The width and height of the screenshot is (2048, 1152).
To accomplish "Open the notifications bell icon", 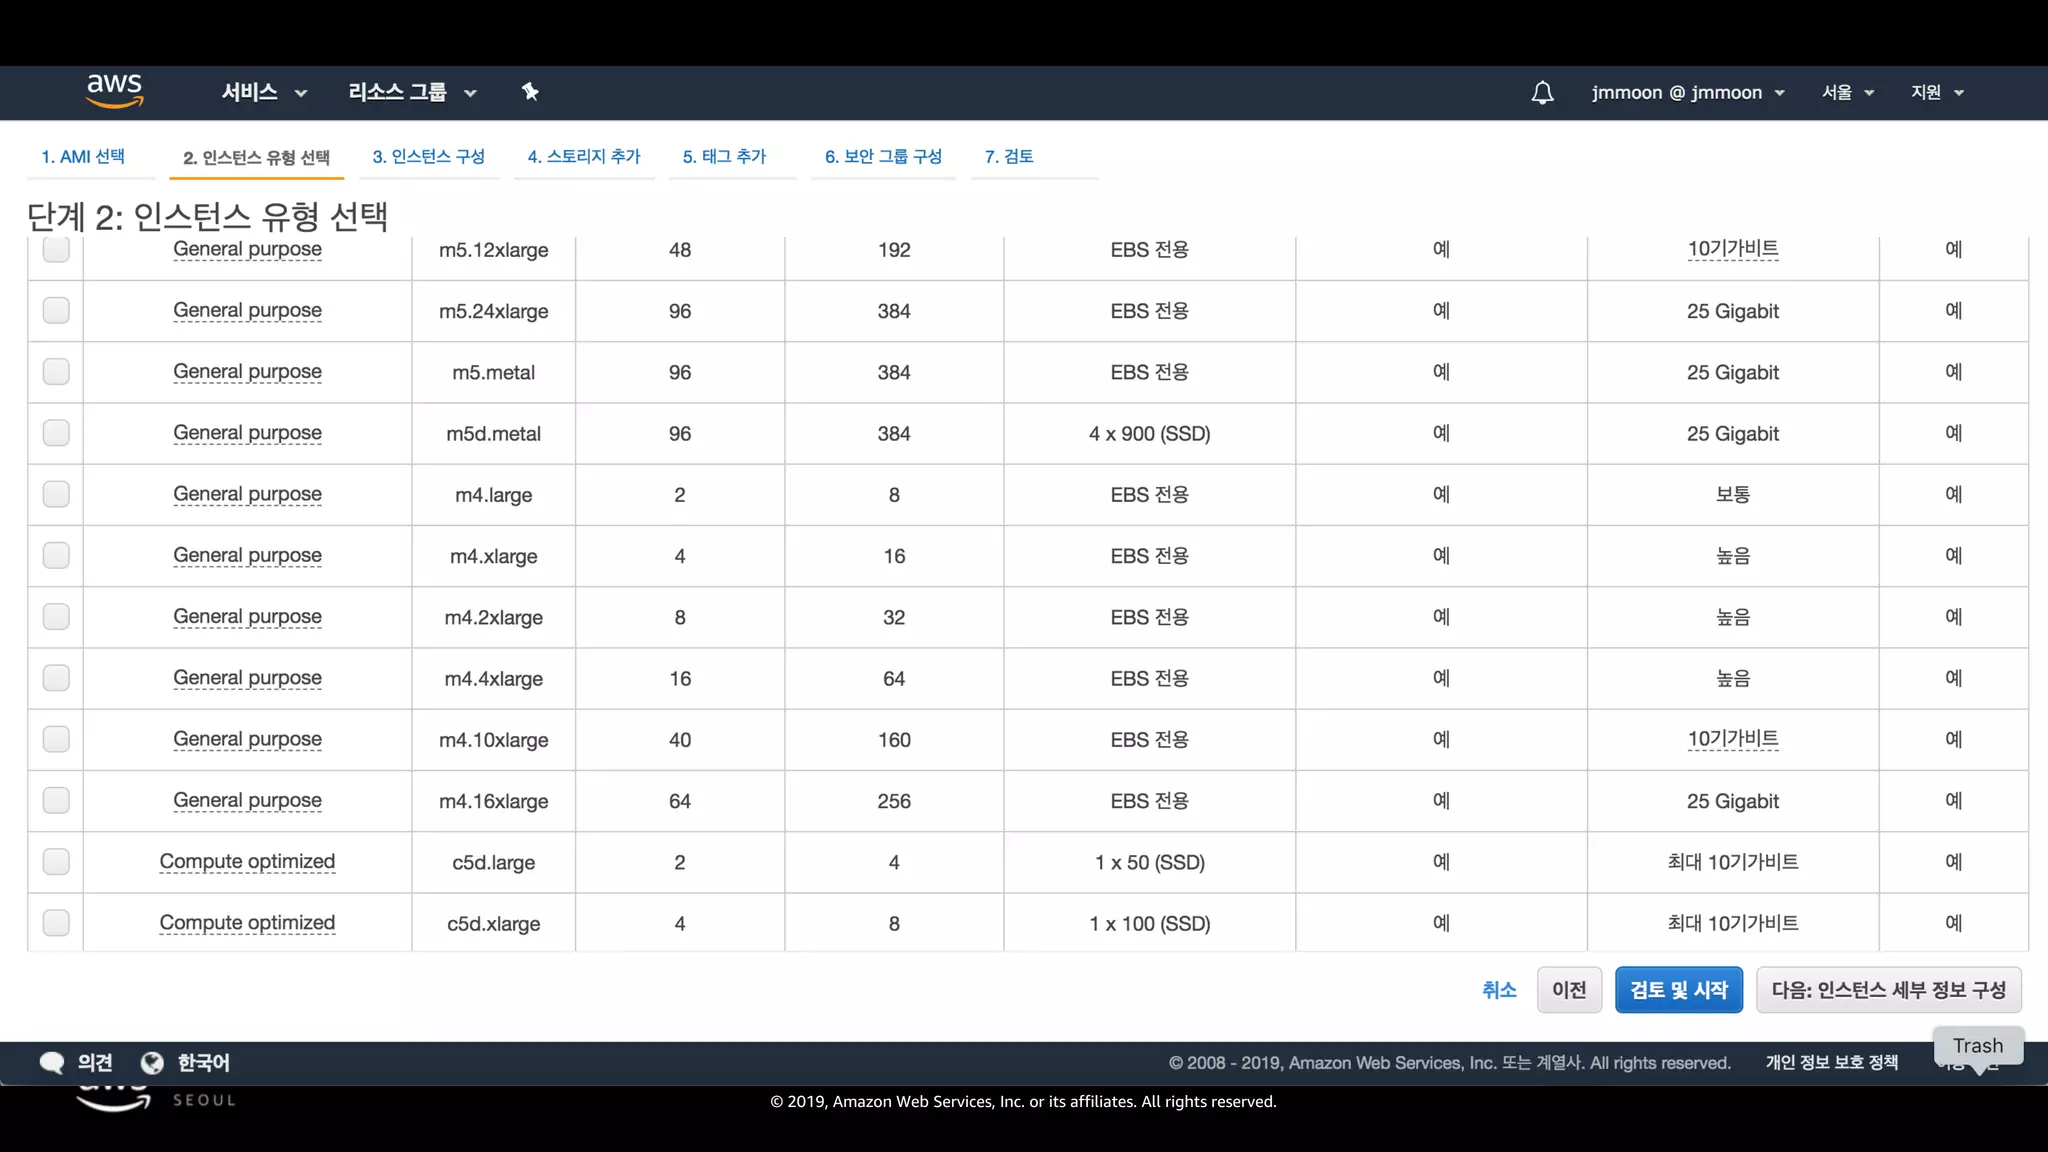I will [1542, 93].
